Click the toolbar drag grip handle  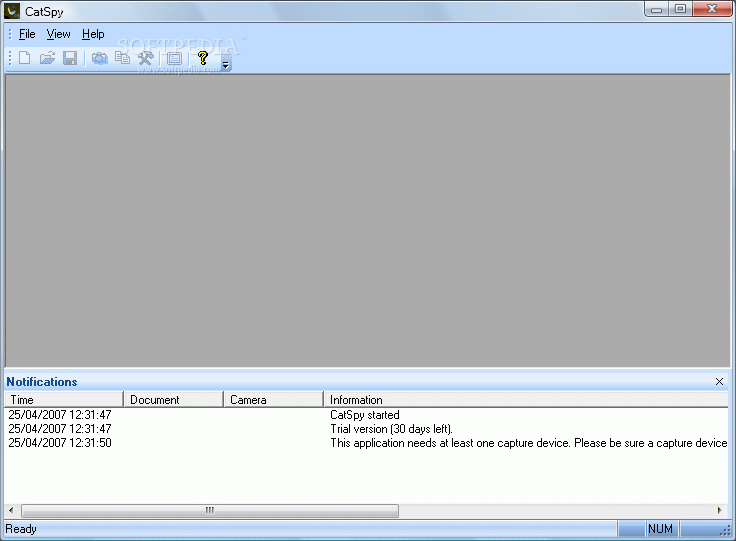(x=10, y=58)
